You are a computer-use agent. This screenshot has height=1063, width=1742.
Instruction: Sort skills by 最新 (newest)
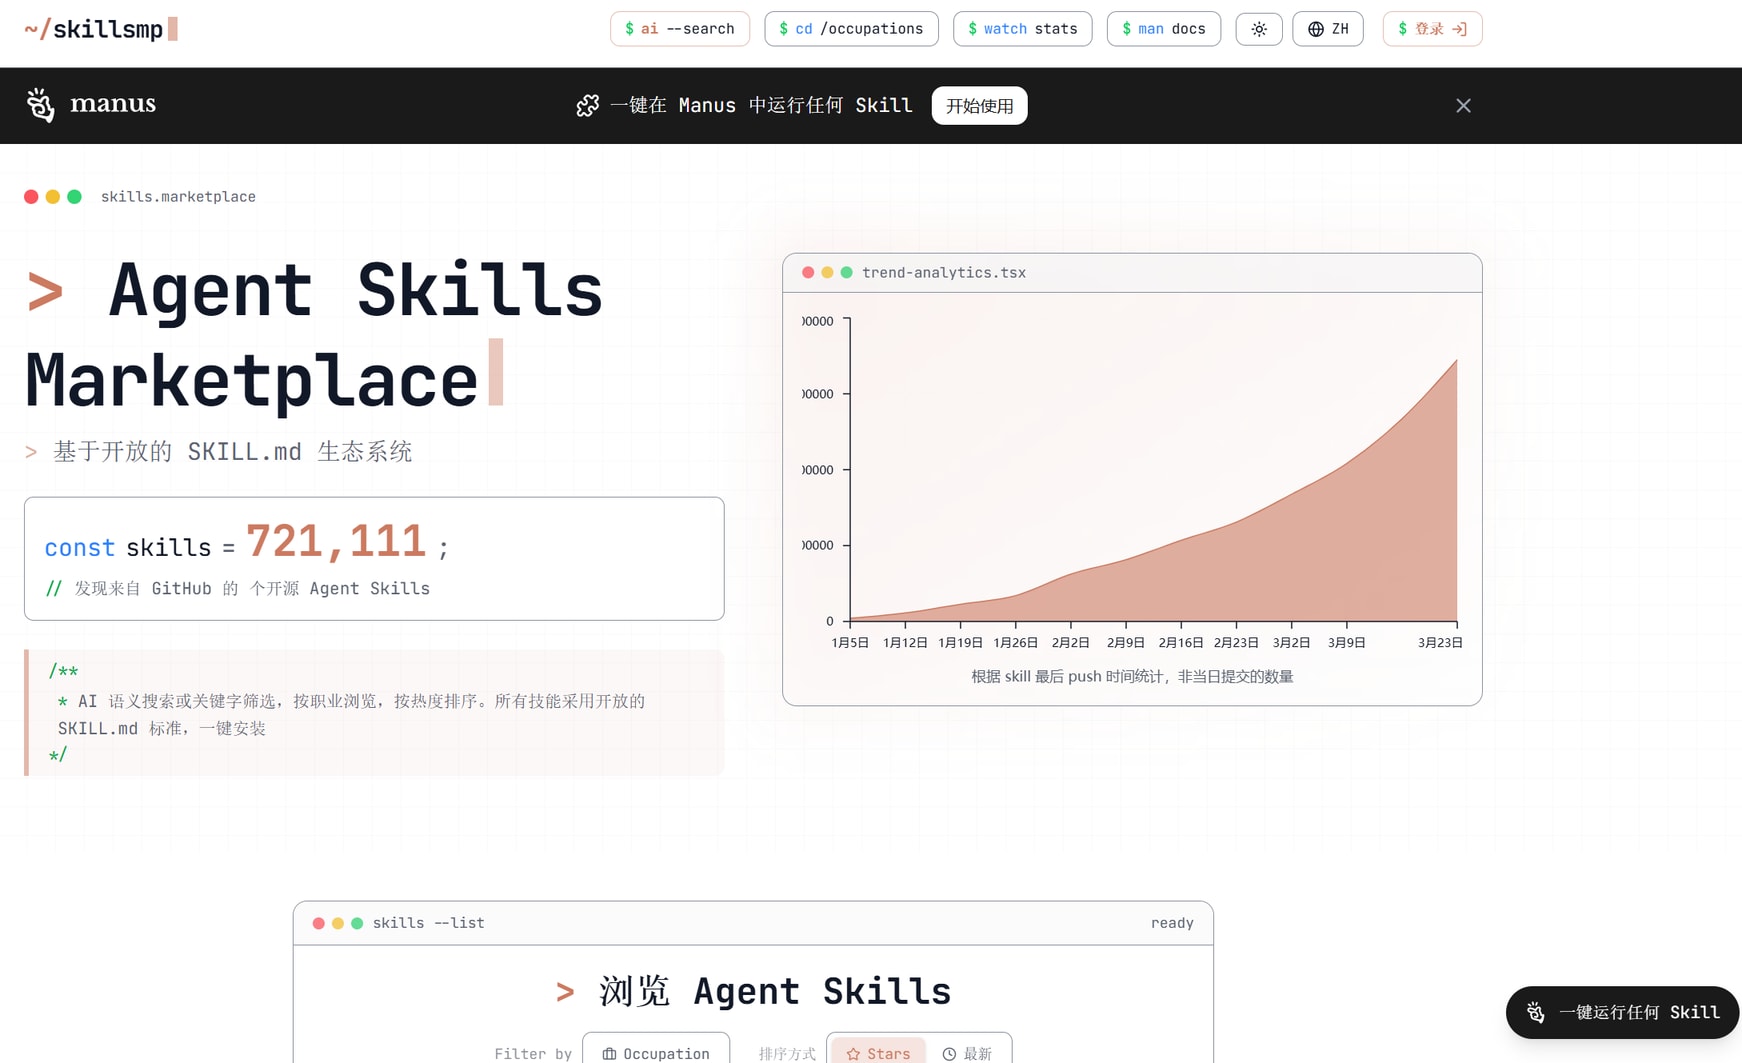[x=967, y=1052]
